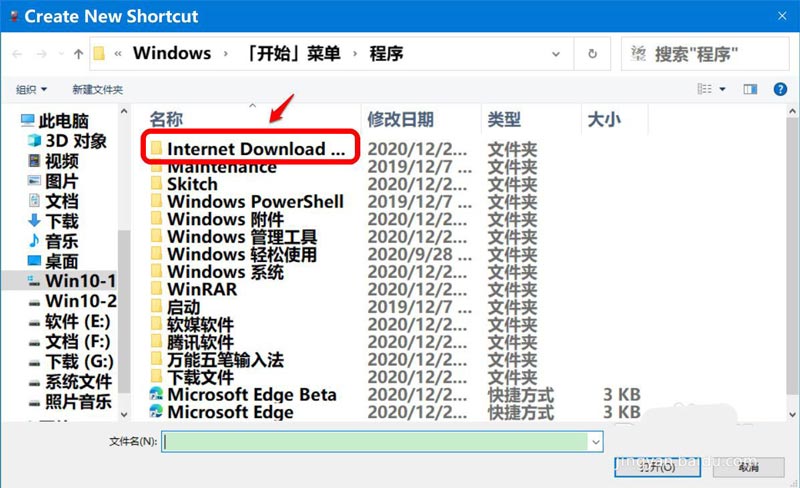Click the Microsoft Edge Beta icon
800x488 pixels.
pyautogui.click(x=156, y=394)
